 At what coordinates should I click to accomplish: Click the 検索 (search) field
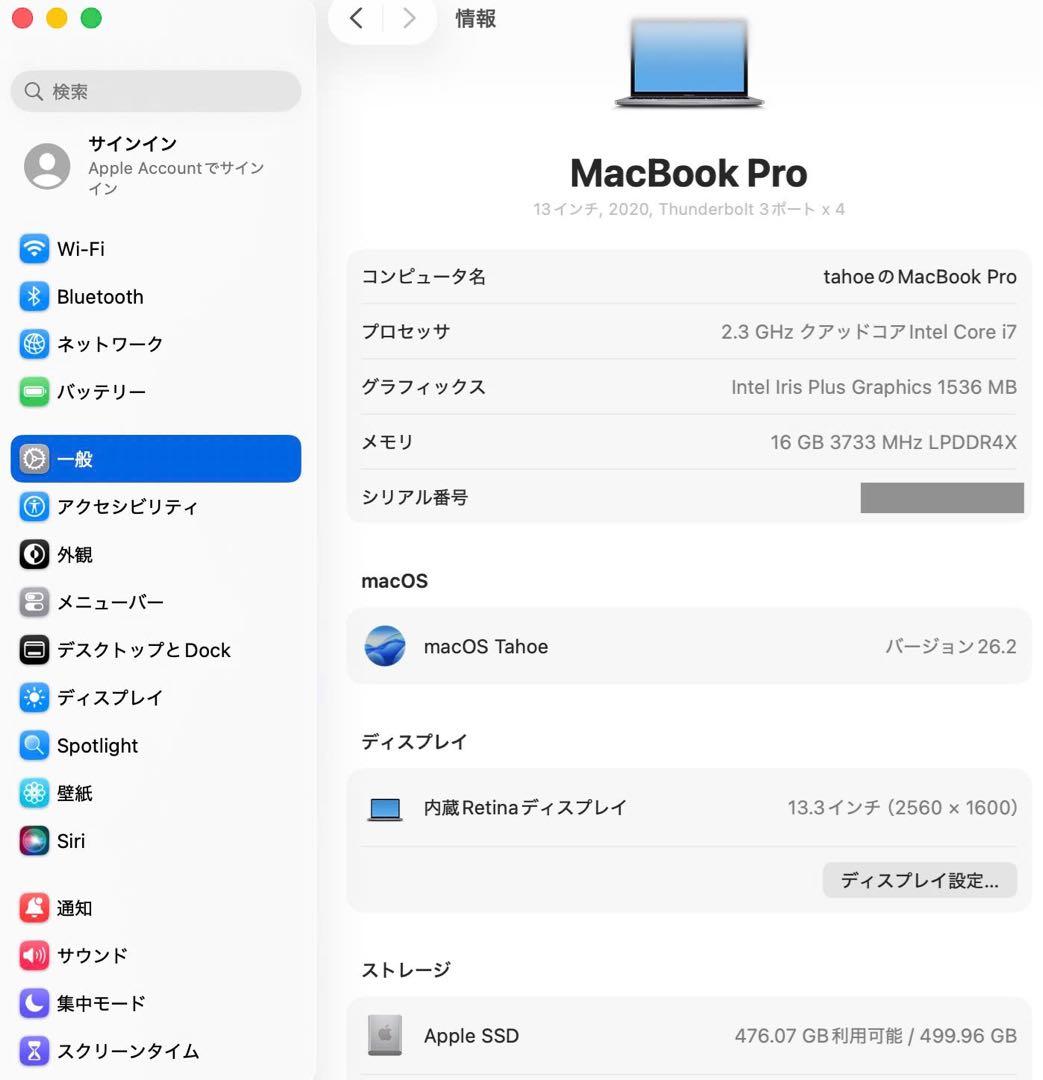coord(155,91)
